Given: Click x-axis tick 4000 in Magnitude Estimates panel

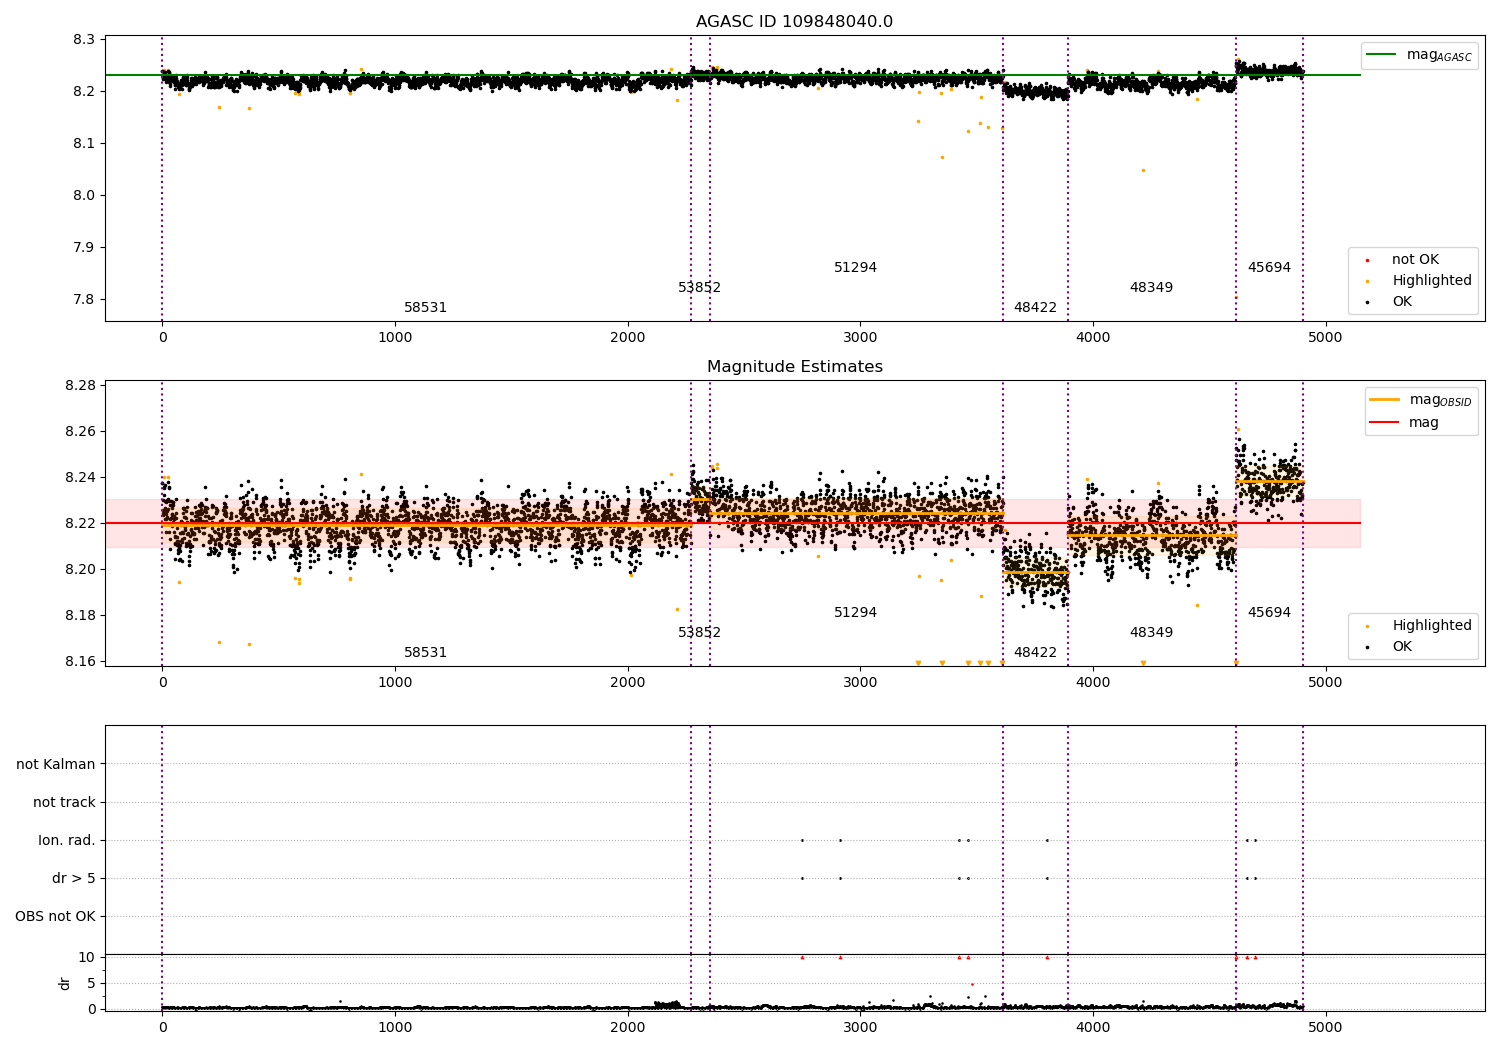Looking at the screenshot, I should pyautogui.click(x=1093, y=682).
